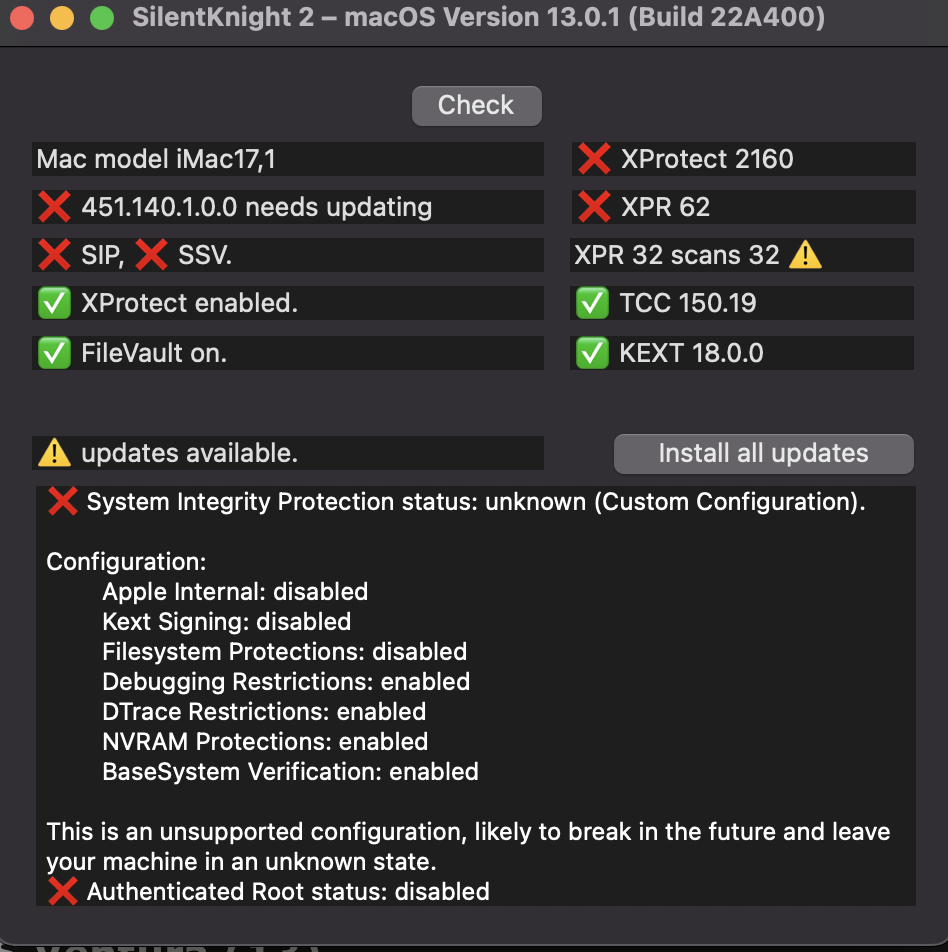This screenshot has height=952, width=948.
Task: Click green checkmark beside TCC 150.19
Action: pyautogui.click(x=593, y=303)
